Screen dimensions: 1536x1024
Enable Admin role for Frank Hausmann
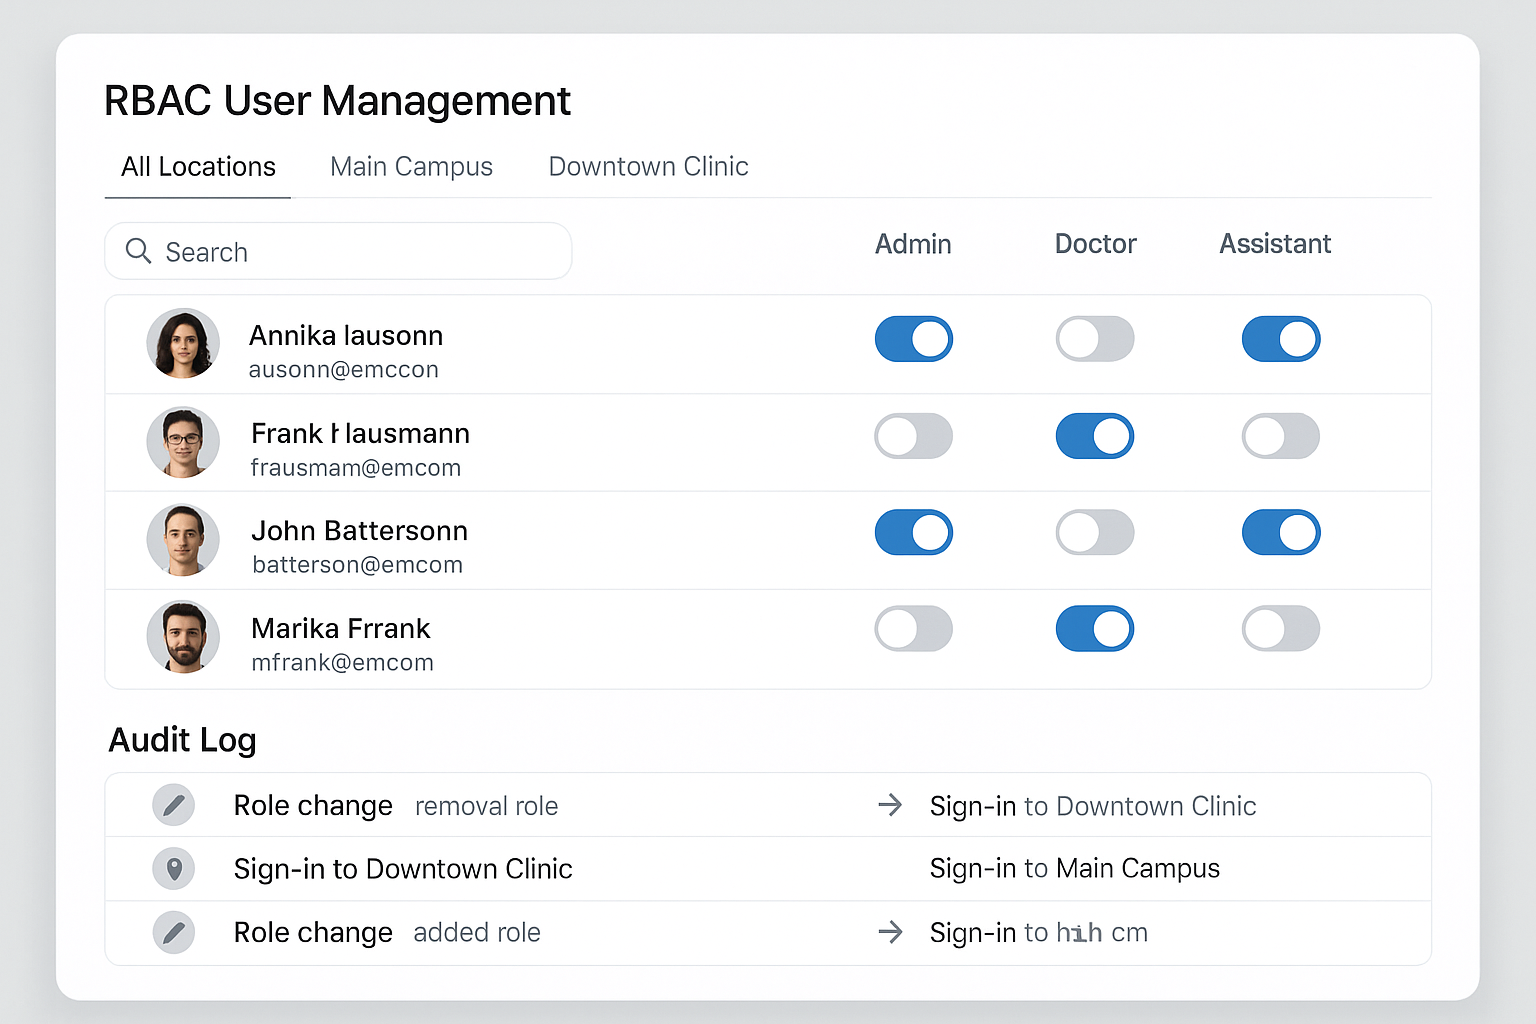(913, 436)
